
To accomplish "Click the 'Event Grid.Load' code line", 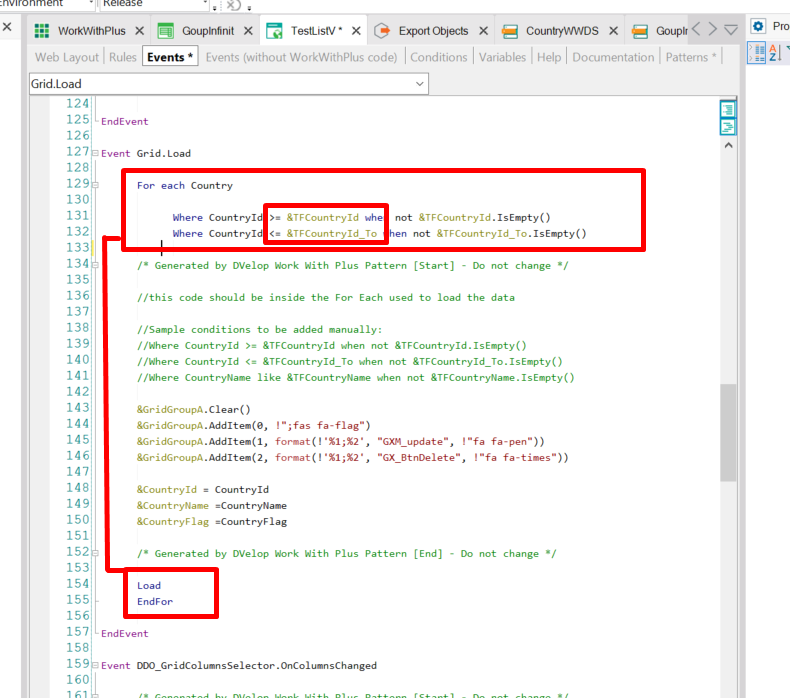I will (x=146, y=153).
